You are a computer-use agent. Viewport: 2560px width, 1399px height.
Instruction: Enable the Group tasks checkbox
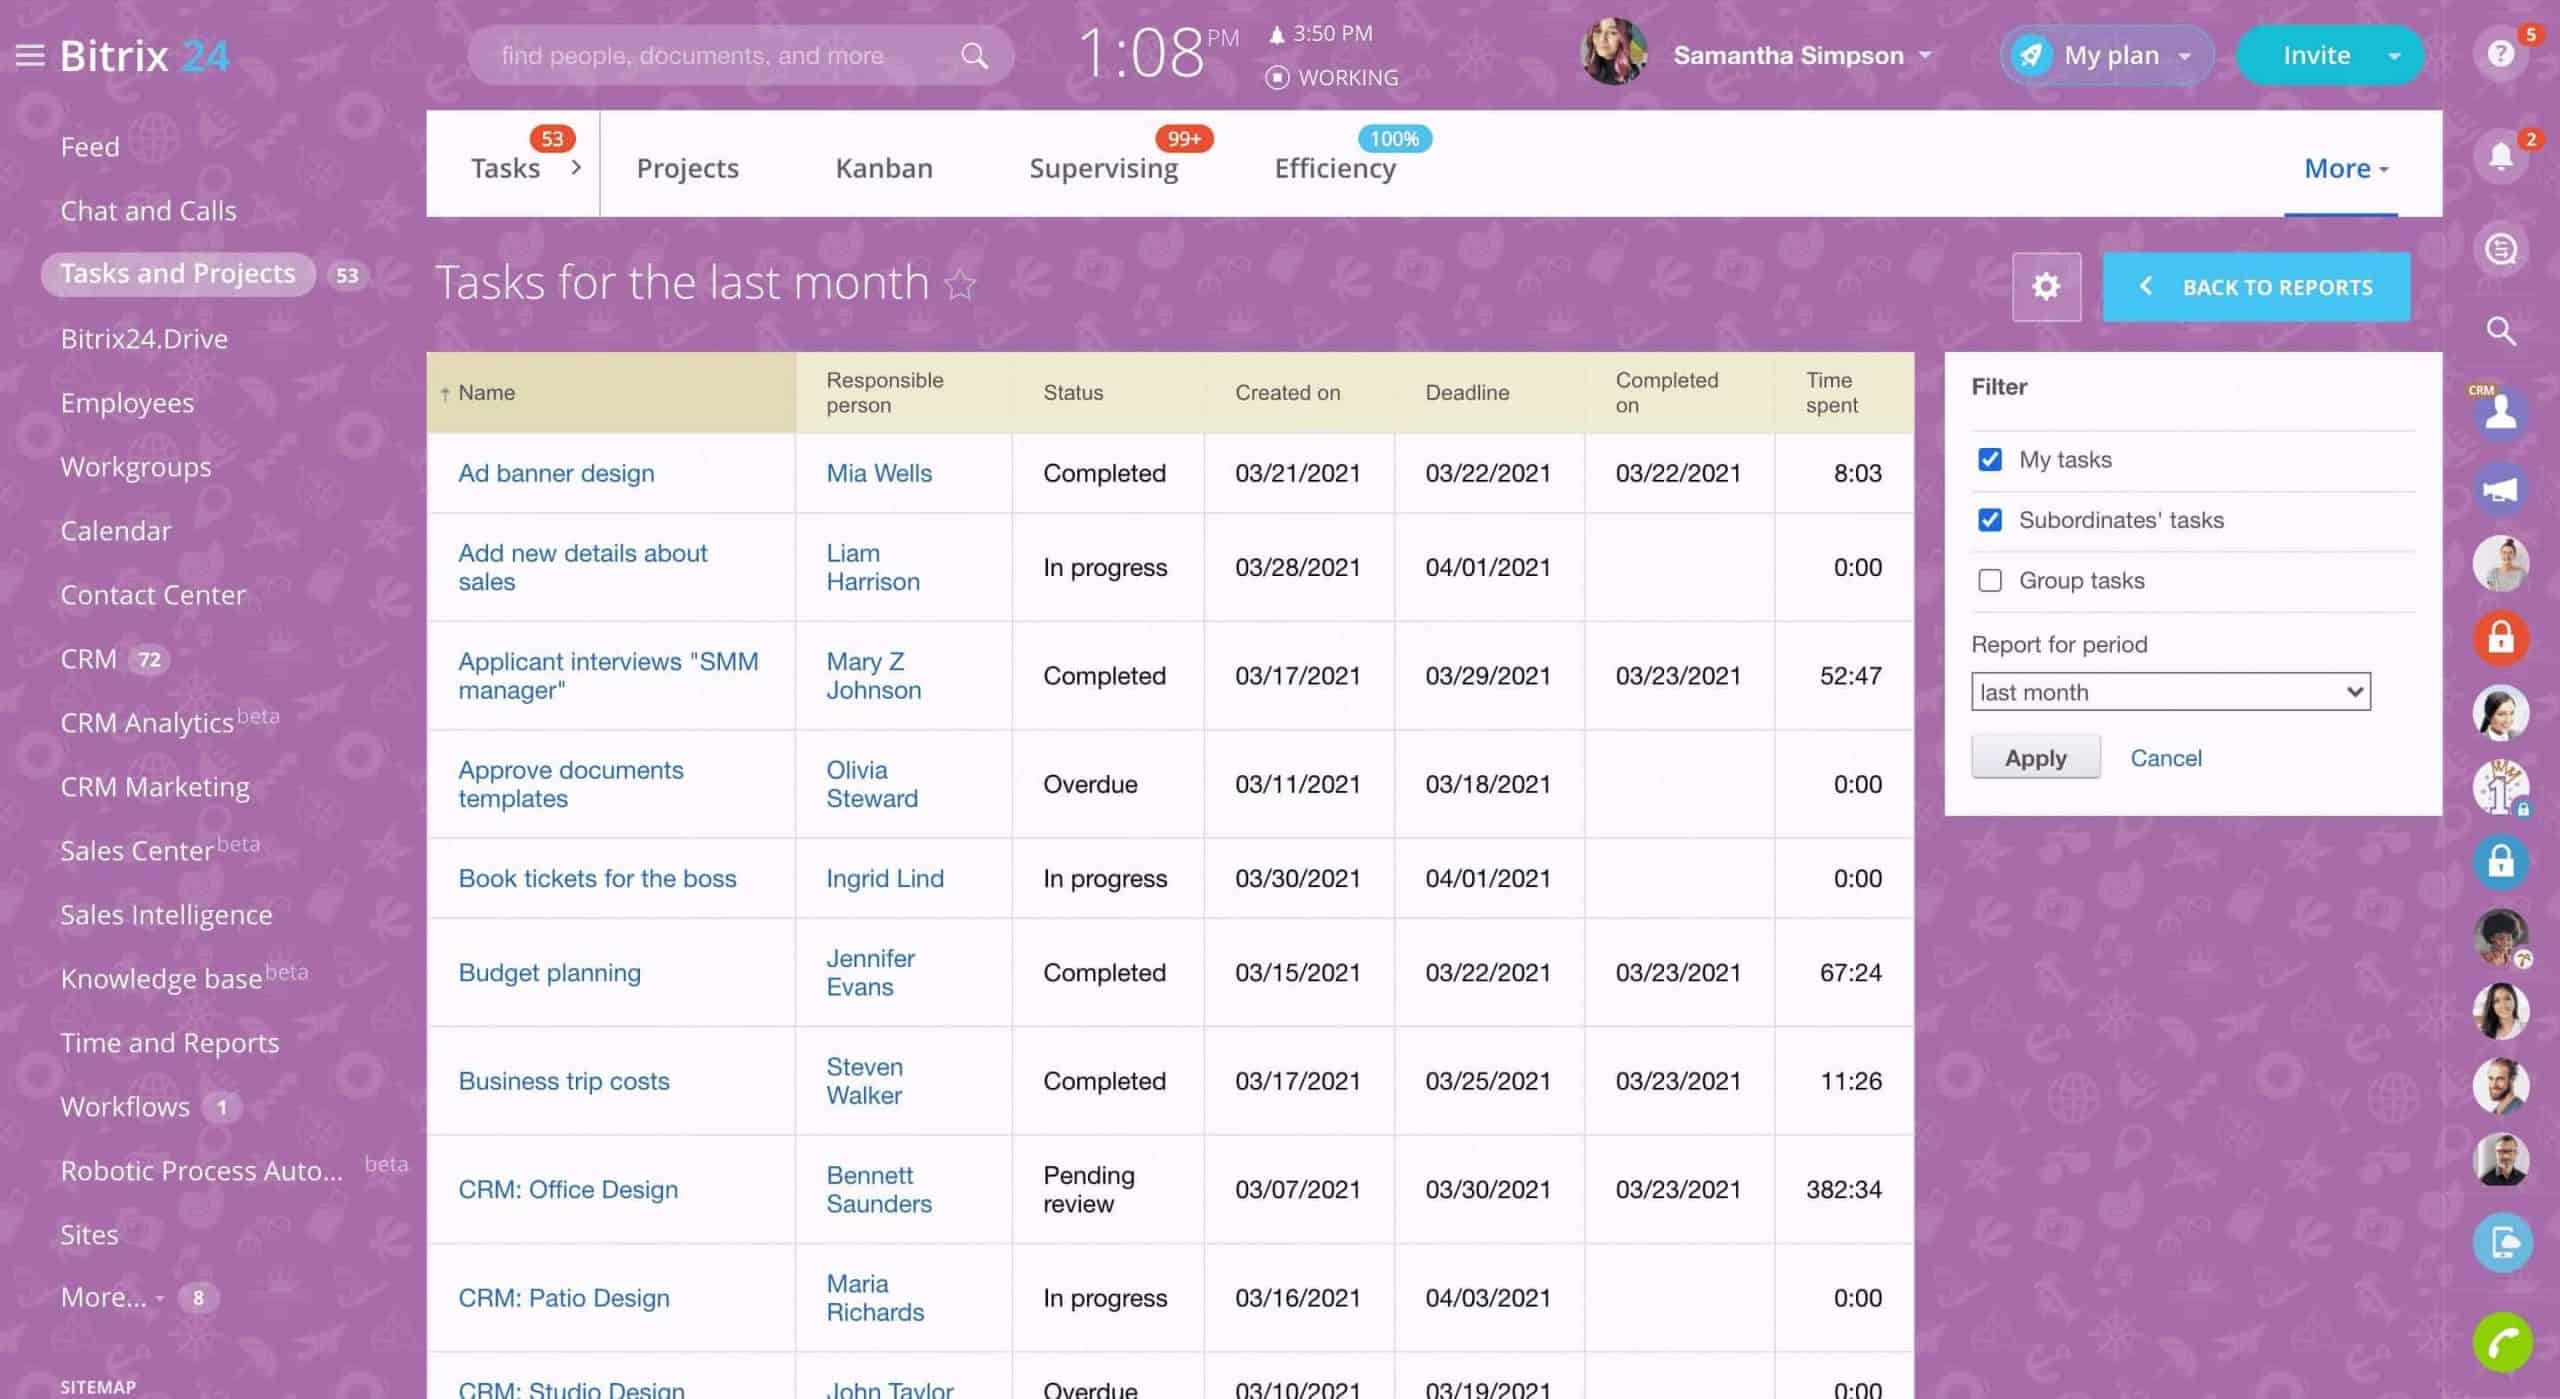(x=1990, y=581)
